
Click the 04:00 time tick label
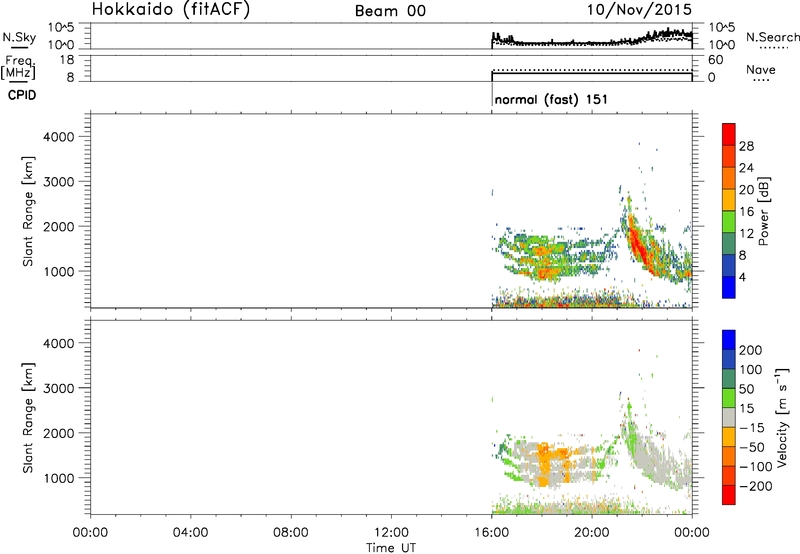[x=190, y=533]
